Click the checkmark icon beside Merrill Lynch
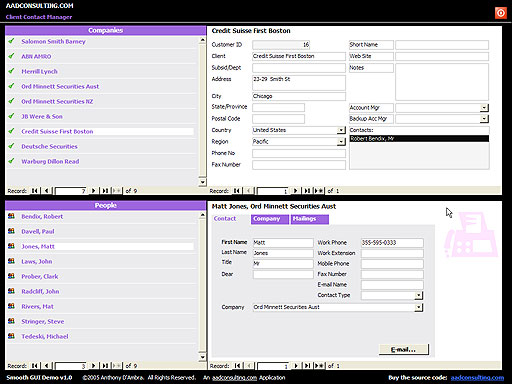 (x=11, y=71)
